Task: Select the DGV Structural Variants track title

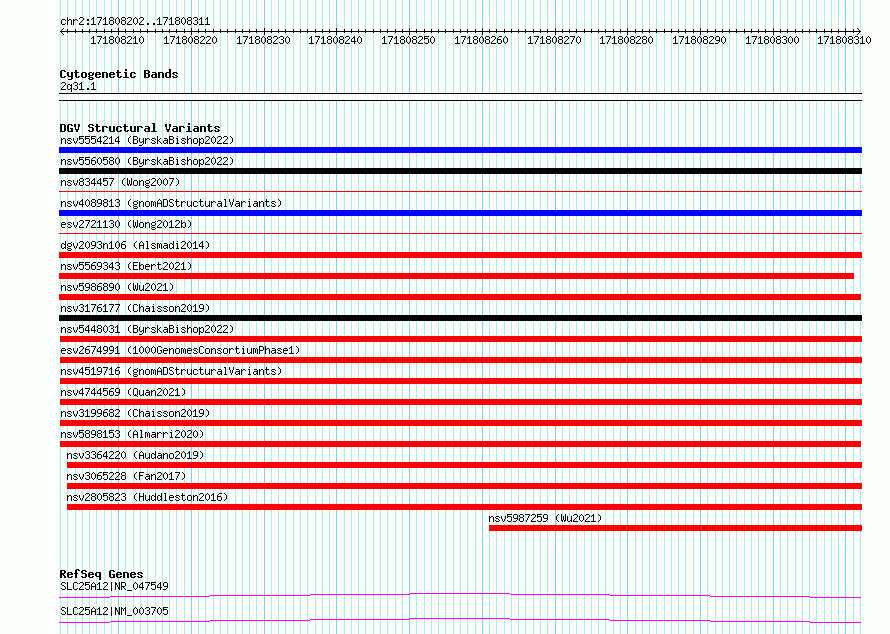Action: pyautogui.click(x=140, y=128)
